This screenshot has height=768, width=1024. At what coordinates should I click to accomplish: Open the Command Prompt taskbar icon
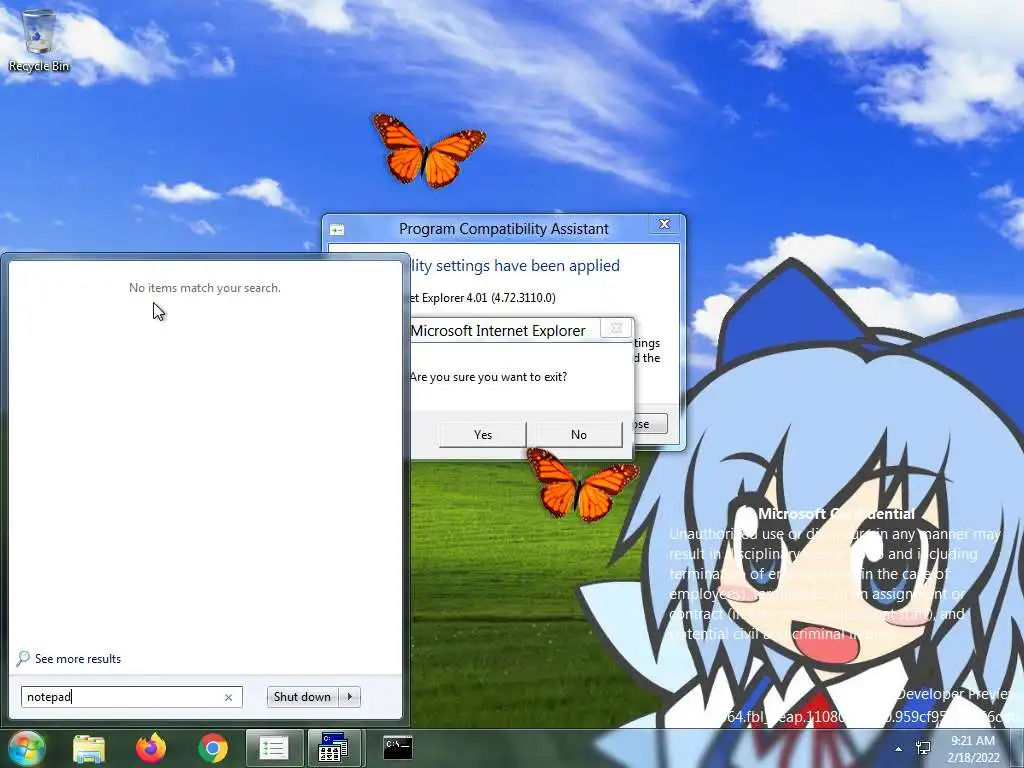[x=397, y=747]
